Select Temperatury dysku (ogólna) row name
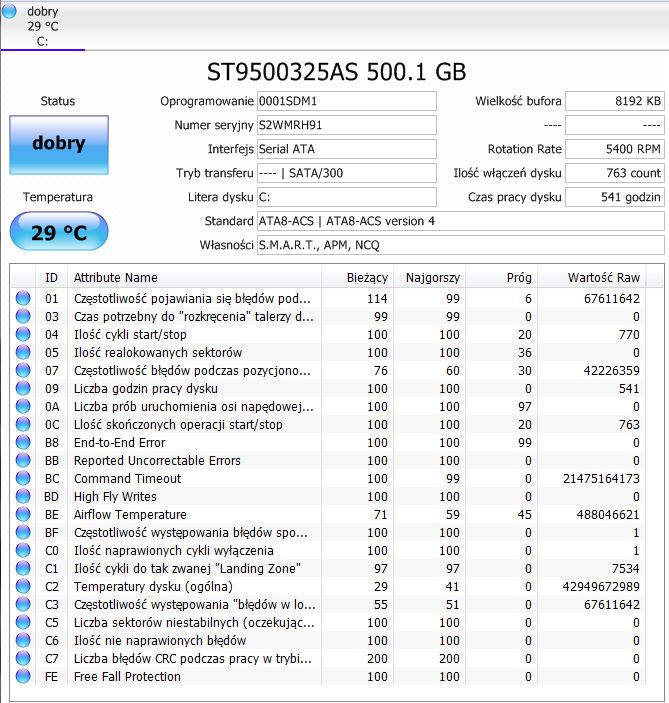The image size is (669, 703). [x=153, y=586]
